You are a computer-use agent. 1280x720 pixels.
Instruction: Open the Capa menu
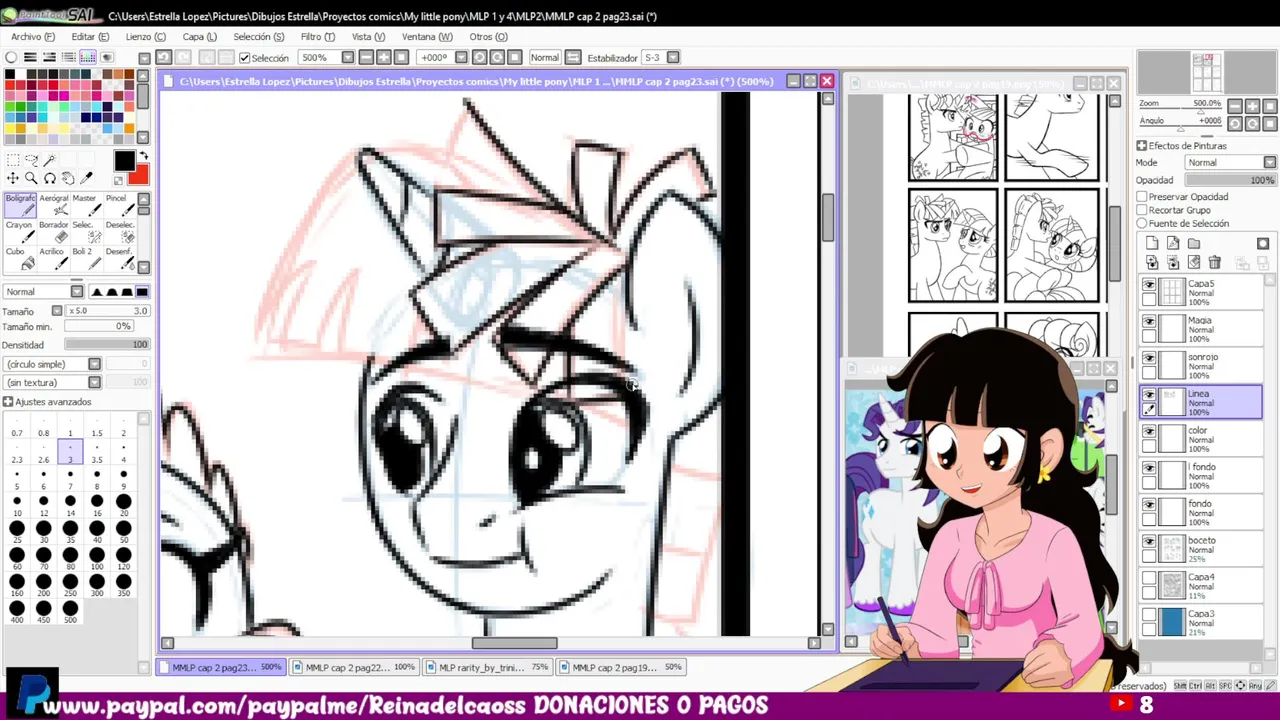pyautogui.click(x=199, y=37)
